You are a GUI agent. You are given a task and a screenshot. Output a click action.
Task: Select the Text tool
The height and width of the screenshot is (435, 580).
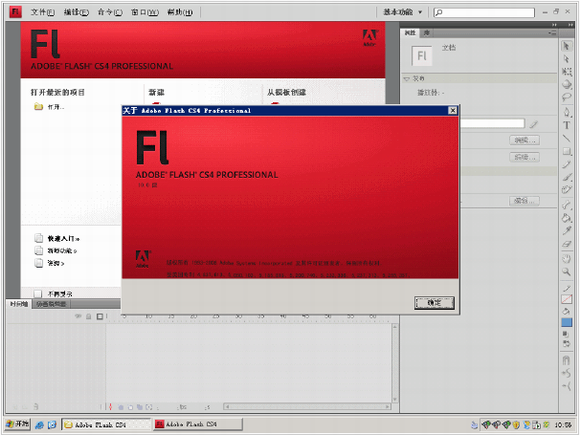point(566,125)
